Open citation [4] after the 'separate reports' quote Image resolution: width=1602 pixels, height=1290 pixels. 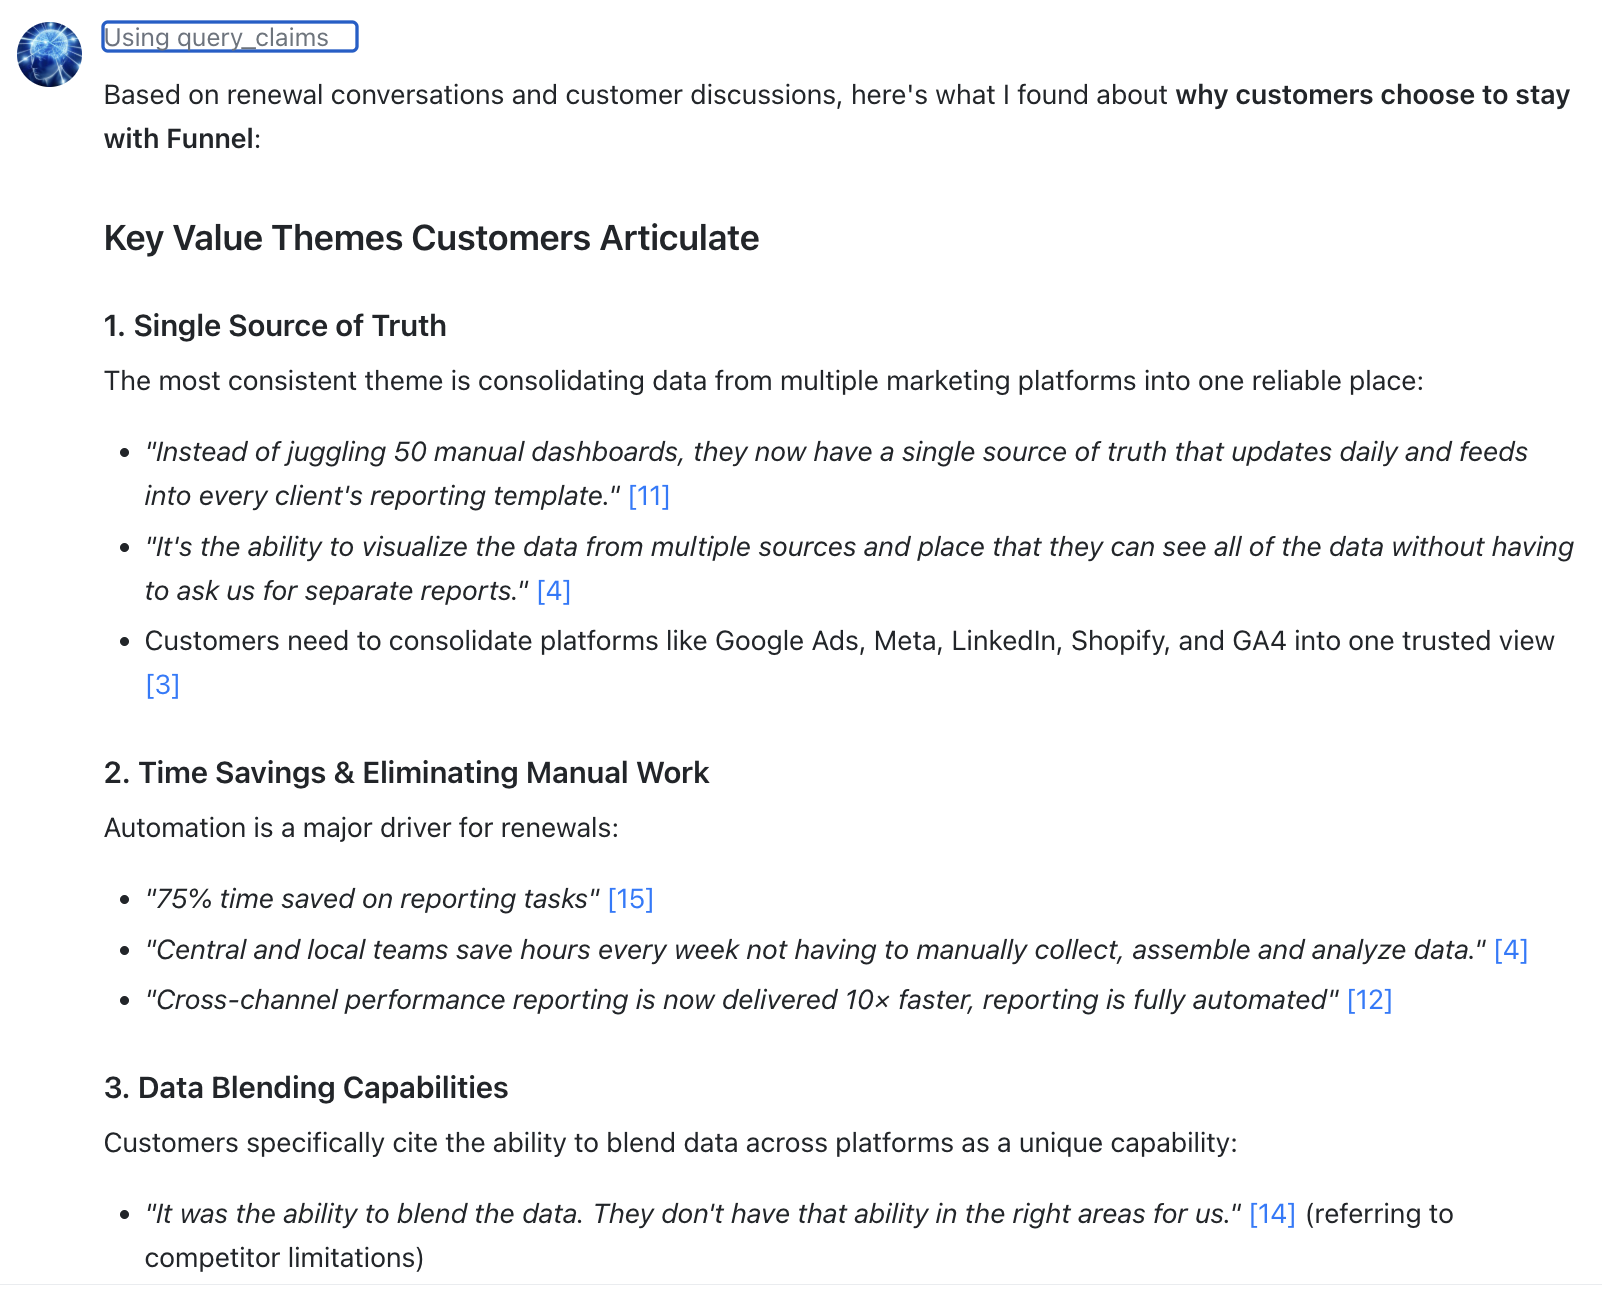554,591
